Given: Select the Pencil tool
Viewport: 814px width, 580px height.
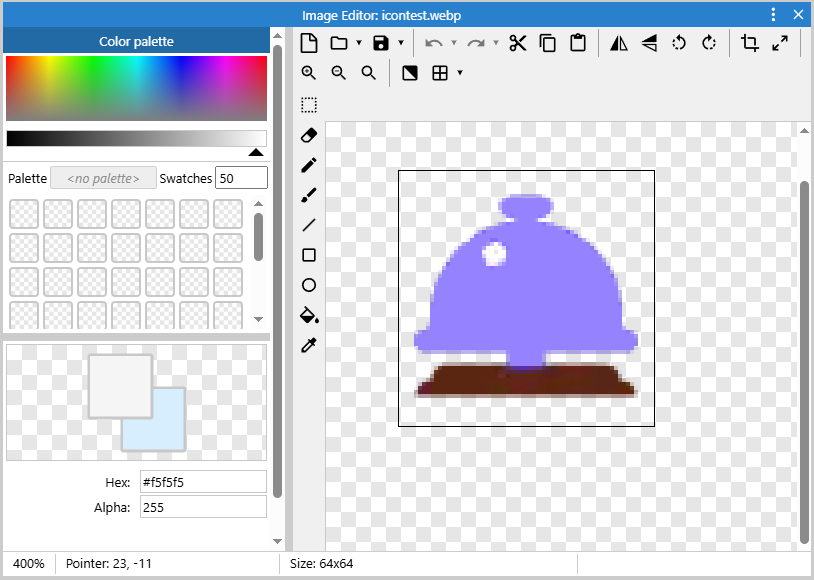Looking at the screenshot, I should [x=309, y=165].
